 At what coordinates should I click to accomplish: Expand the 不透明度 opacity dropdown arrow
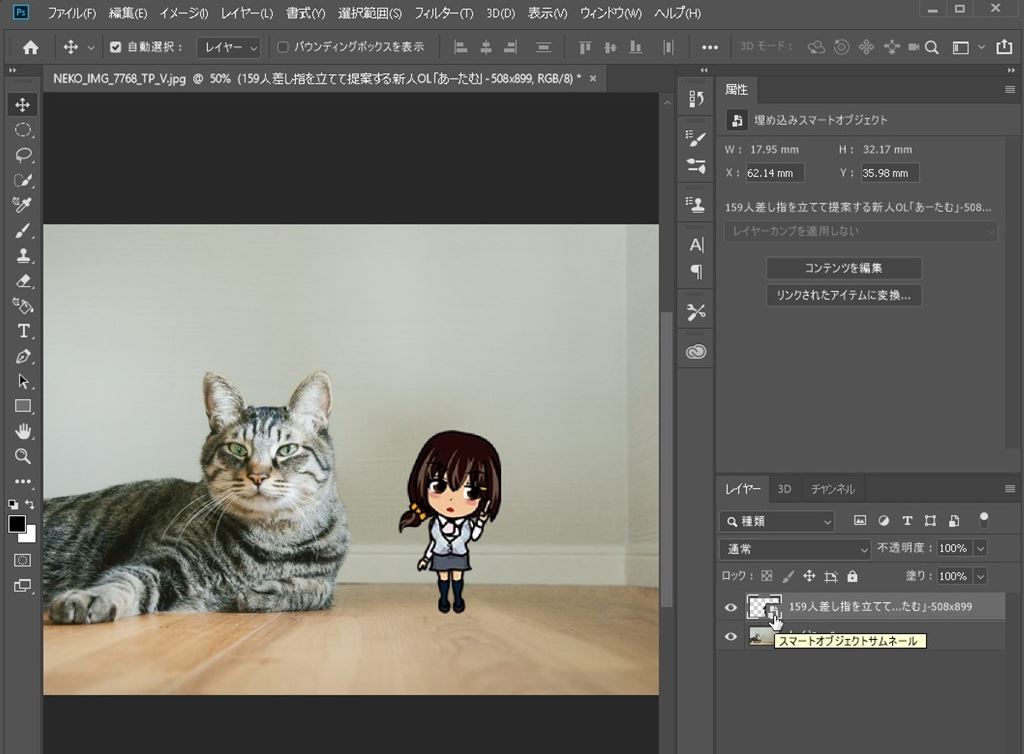[980, 549]
